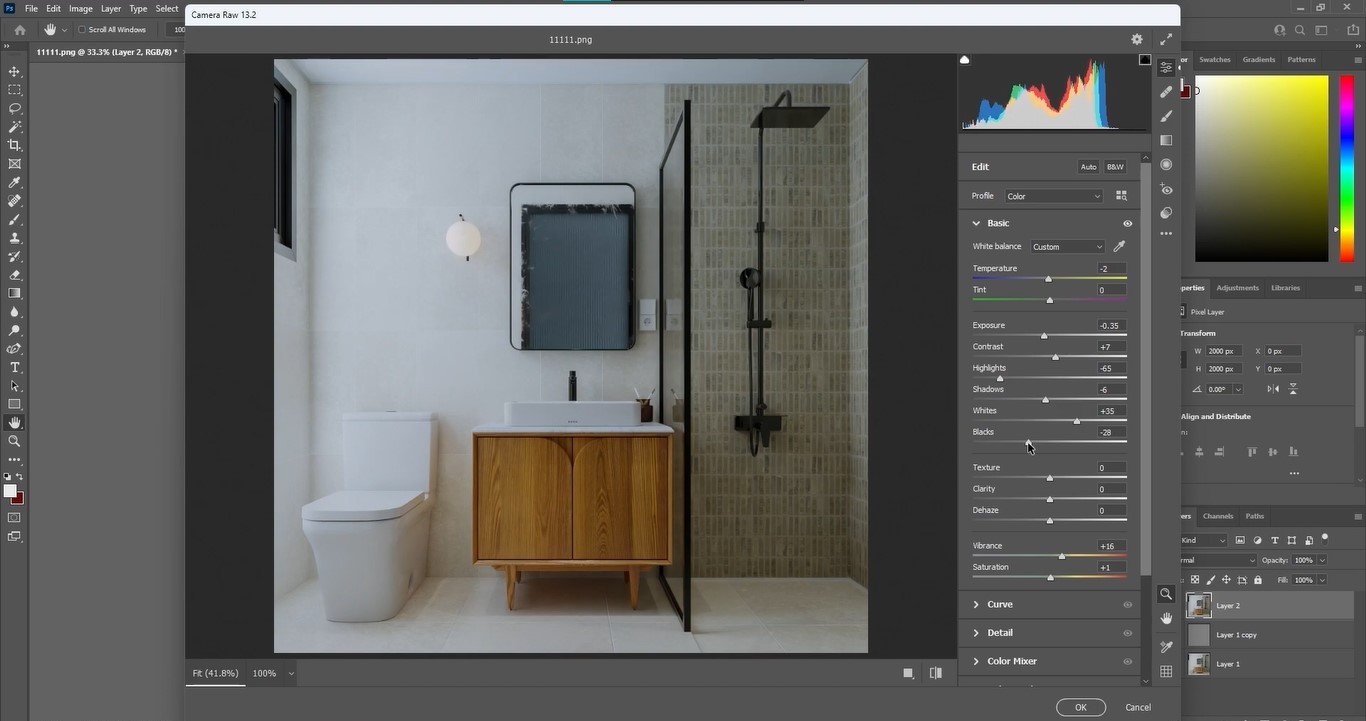Open the Profile Color dropdown
Screen dimensions: 1366x721
tap(1053, 196)
